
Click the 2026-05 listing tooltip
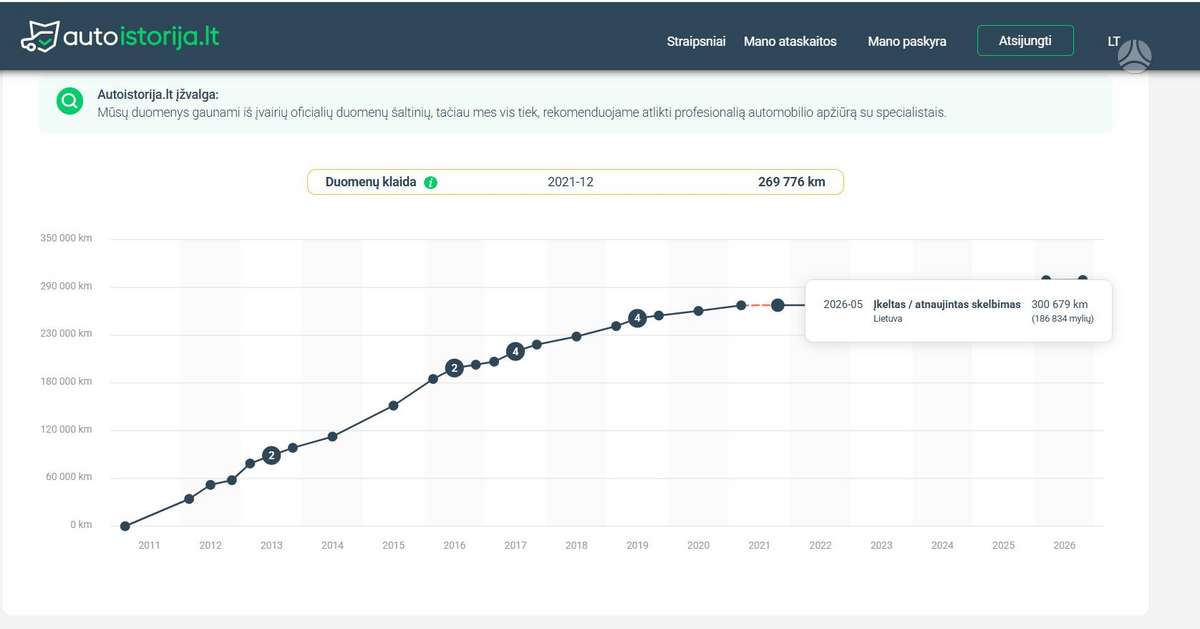tap(958, 310)
